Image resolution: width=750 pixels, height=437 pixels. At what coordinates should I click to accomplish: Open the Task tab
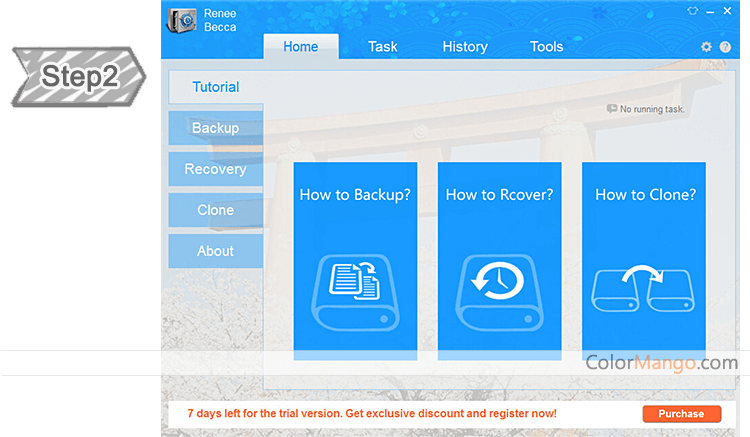[x=382, y=47]
